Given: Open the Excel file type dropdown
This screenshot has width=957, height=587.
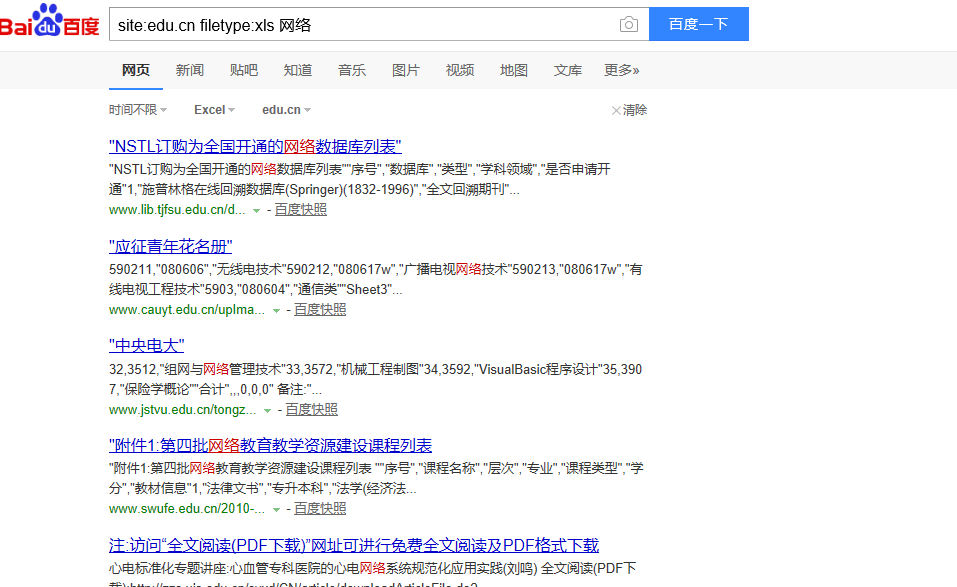Looking at the screenshot, I should (x=214, y=110).
